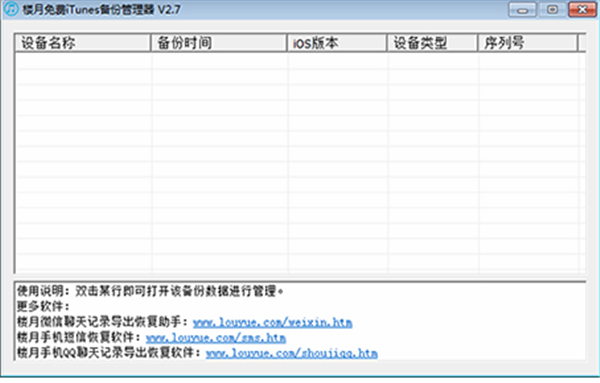Sort by iOS版本 column header
Viewport: 600px width, 383px height.
point(337,42)
